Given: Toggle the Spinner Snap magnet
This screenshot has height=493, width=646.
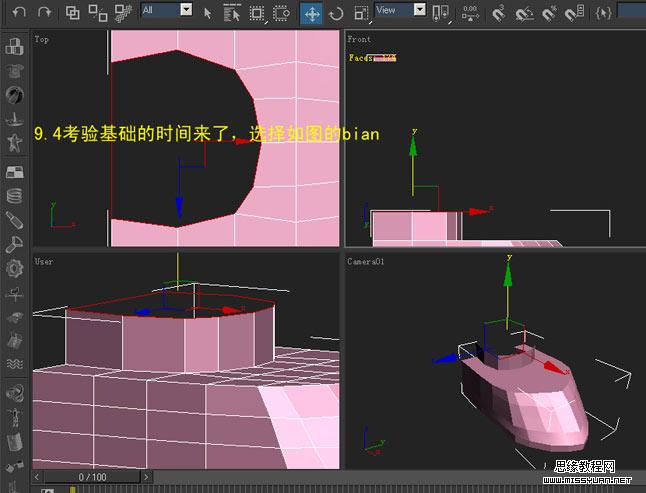Looking at the screenshot, I should pos(574,13).
